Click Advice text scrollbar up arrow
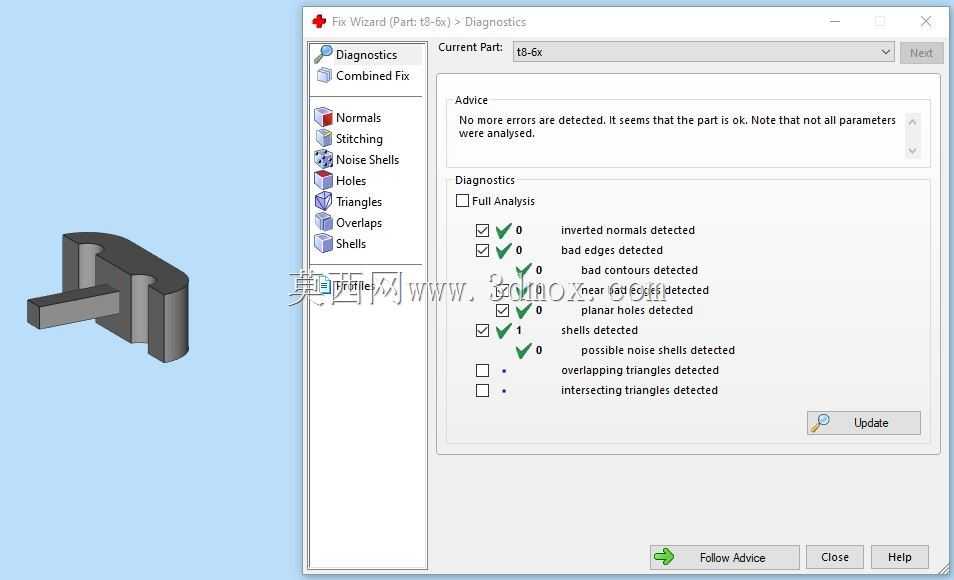 (x=912, y=122)
